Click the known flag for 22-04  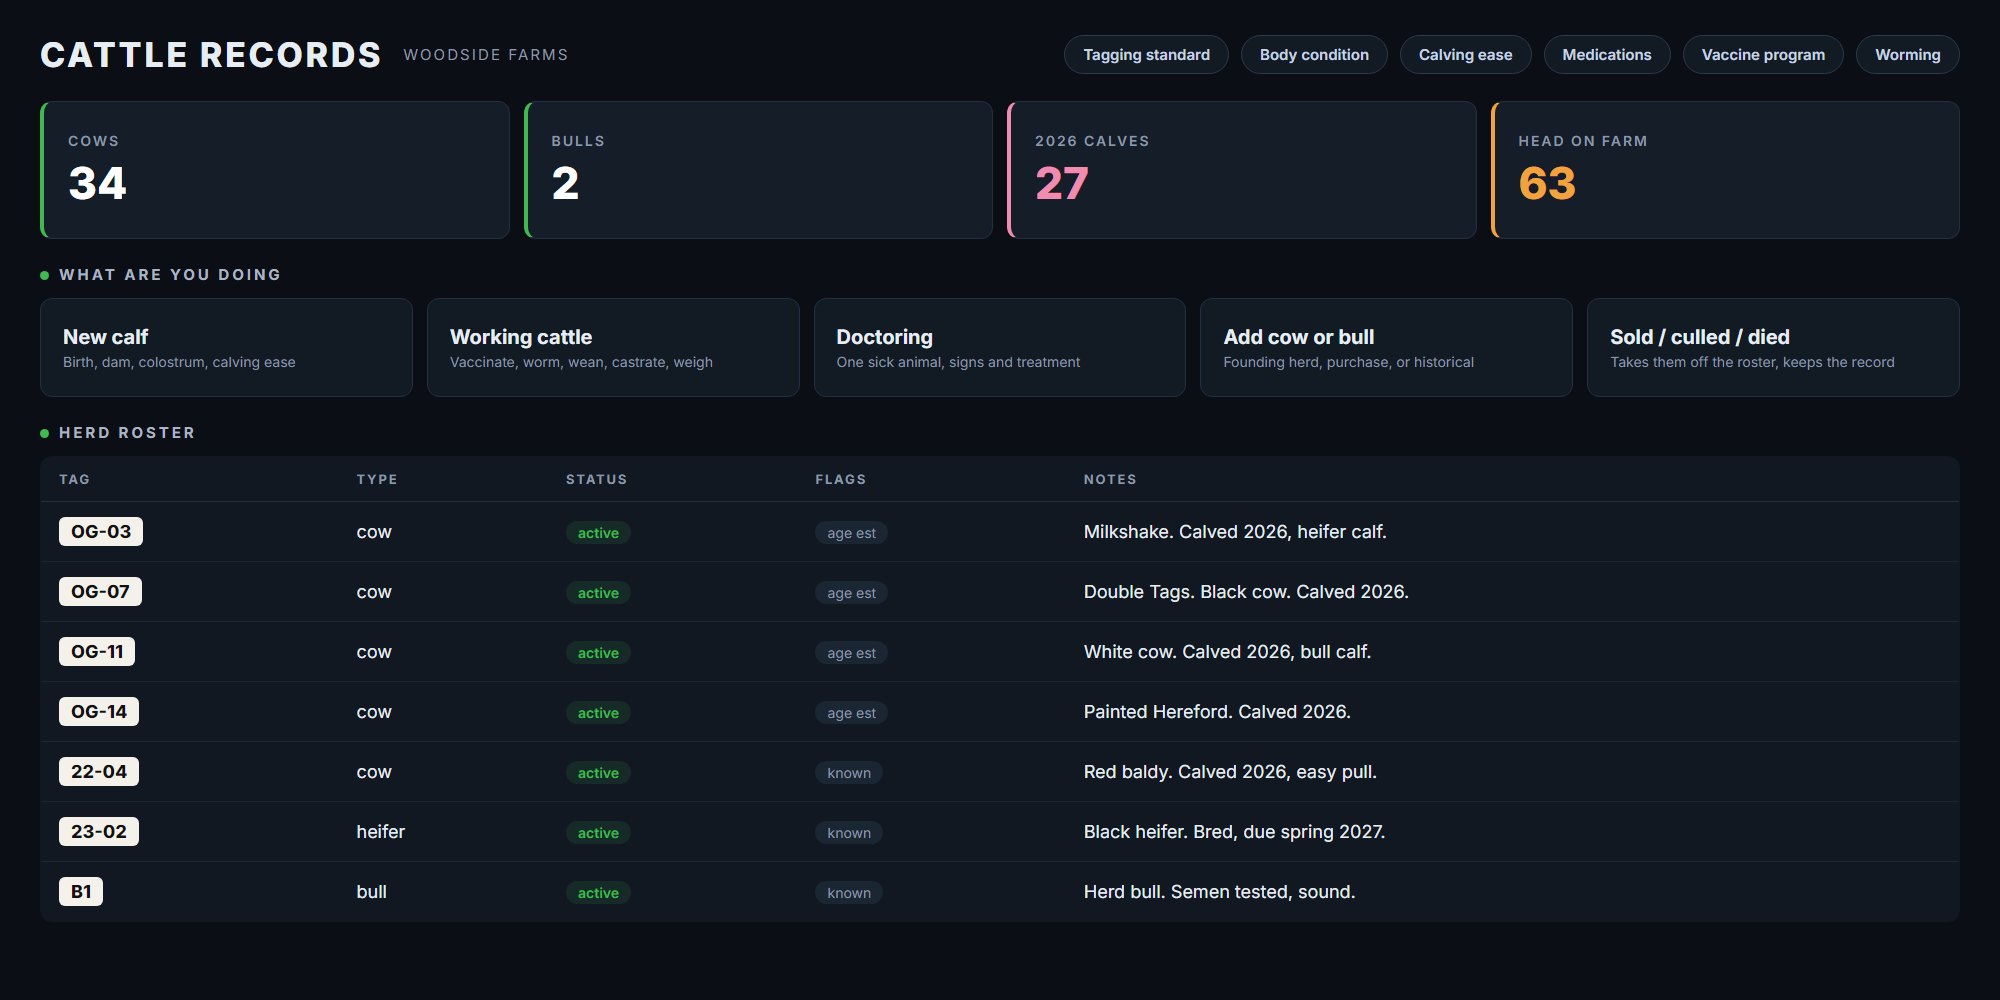pyautogui.click(x=849, y=773)
